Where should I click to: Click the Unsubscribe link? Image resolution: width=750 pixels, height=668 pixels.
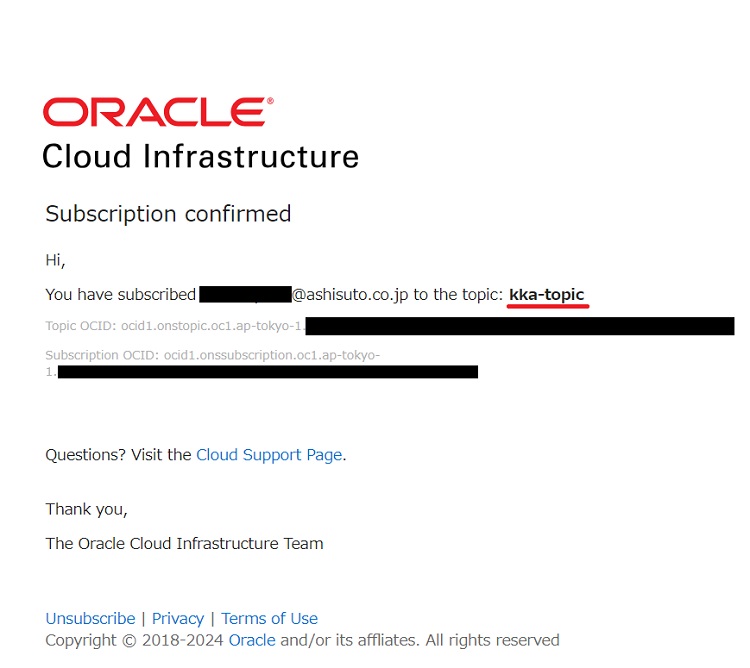90,619
